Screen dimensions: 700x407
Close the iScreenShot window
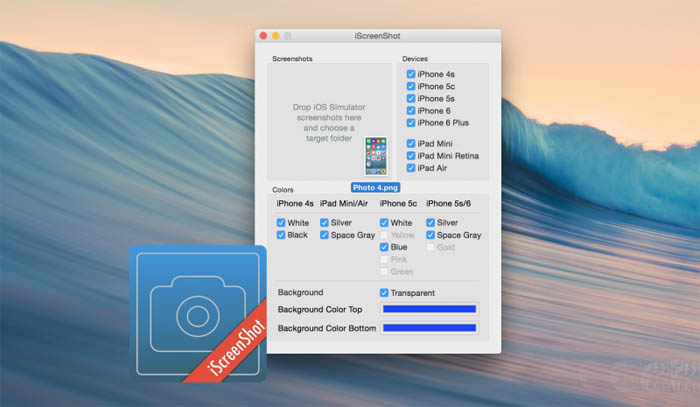263,36
